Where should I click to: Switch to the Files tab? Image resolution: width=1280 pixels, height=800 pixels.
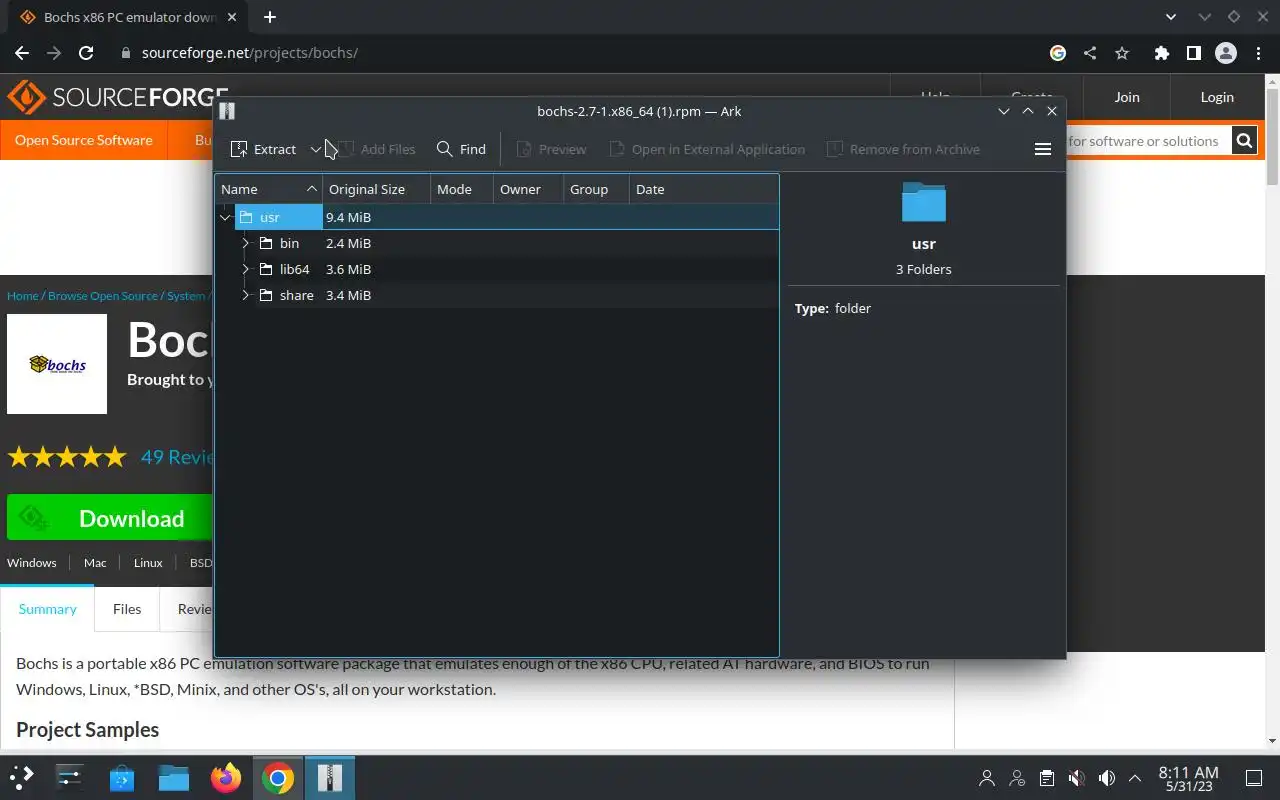click(127, 609)
